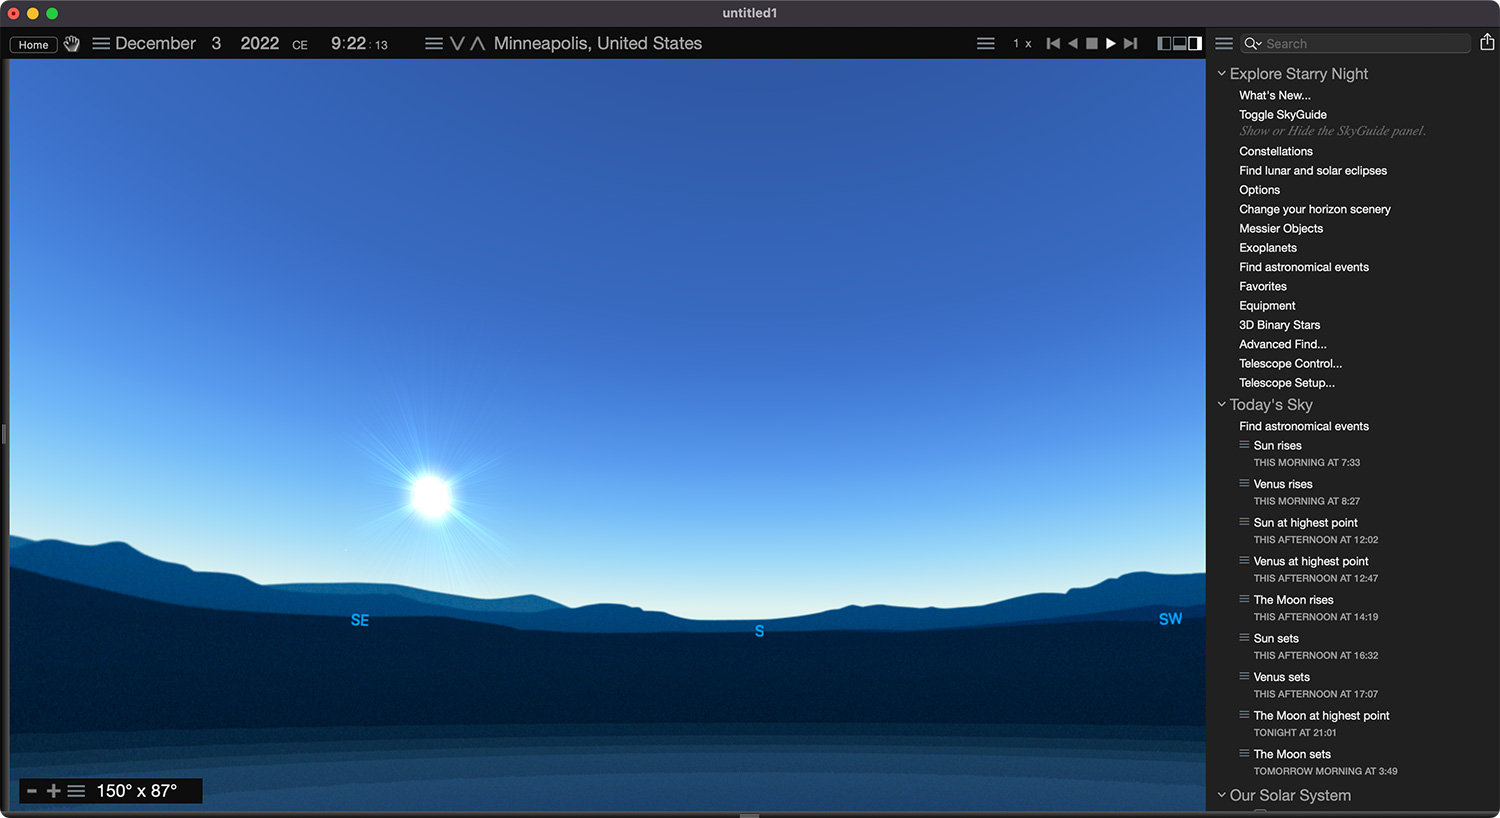Screen dimensions: 1500x818
Task: Toggle the right pane layout view
Action: (1196, 43)
